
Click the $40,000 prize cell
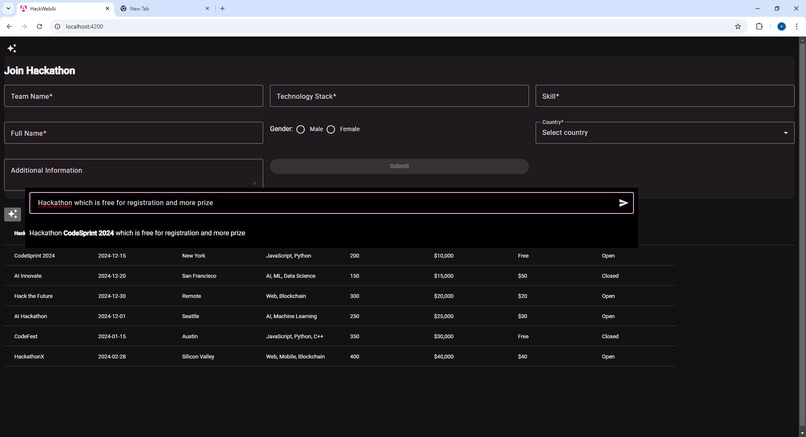[444, 356]
